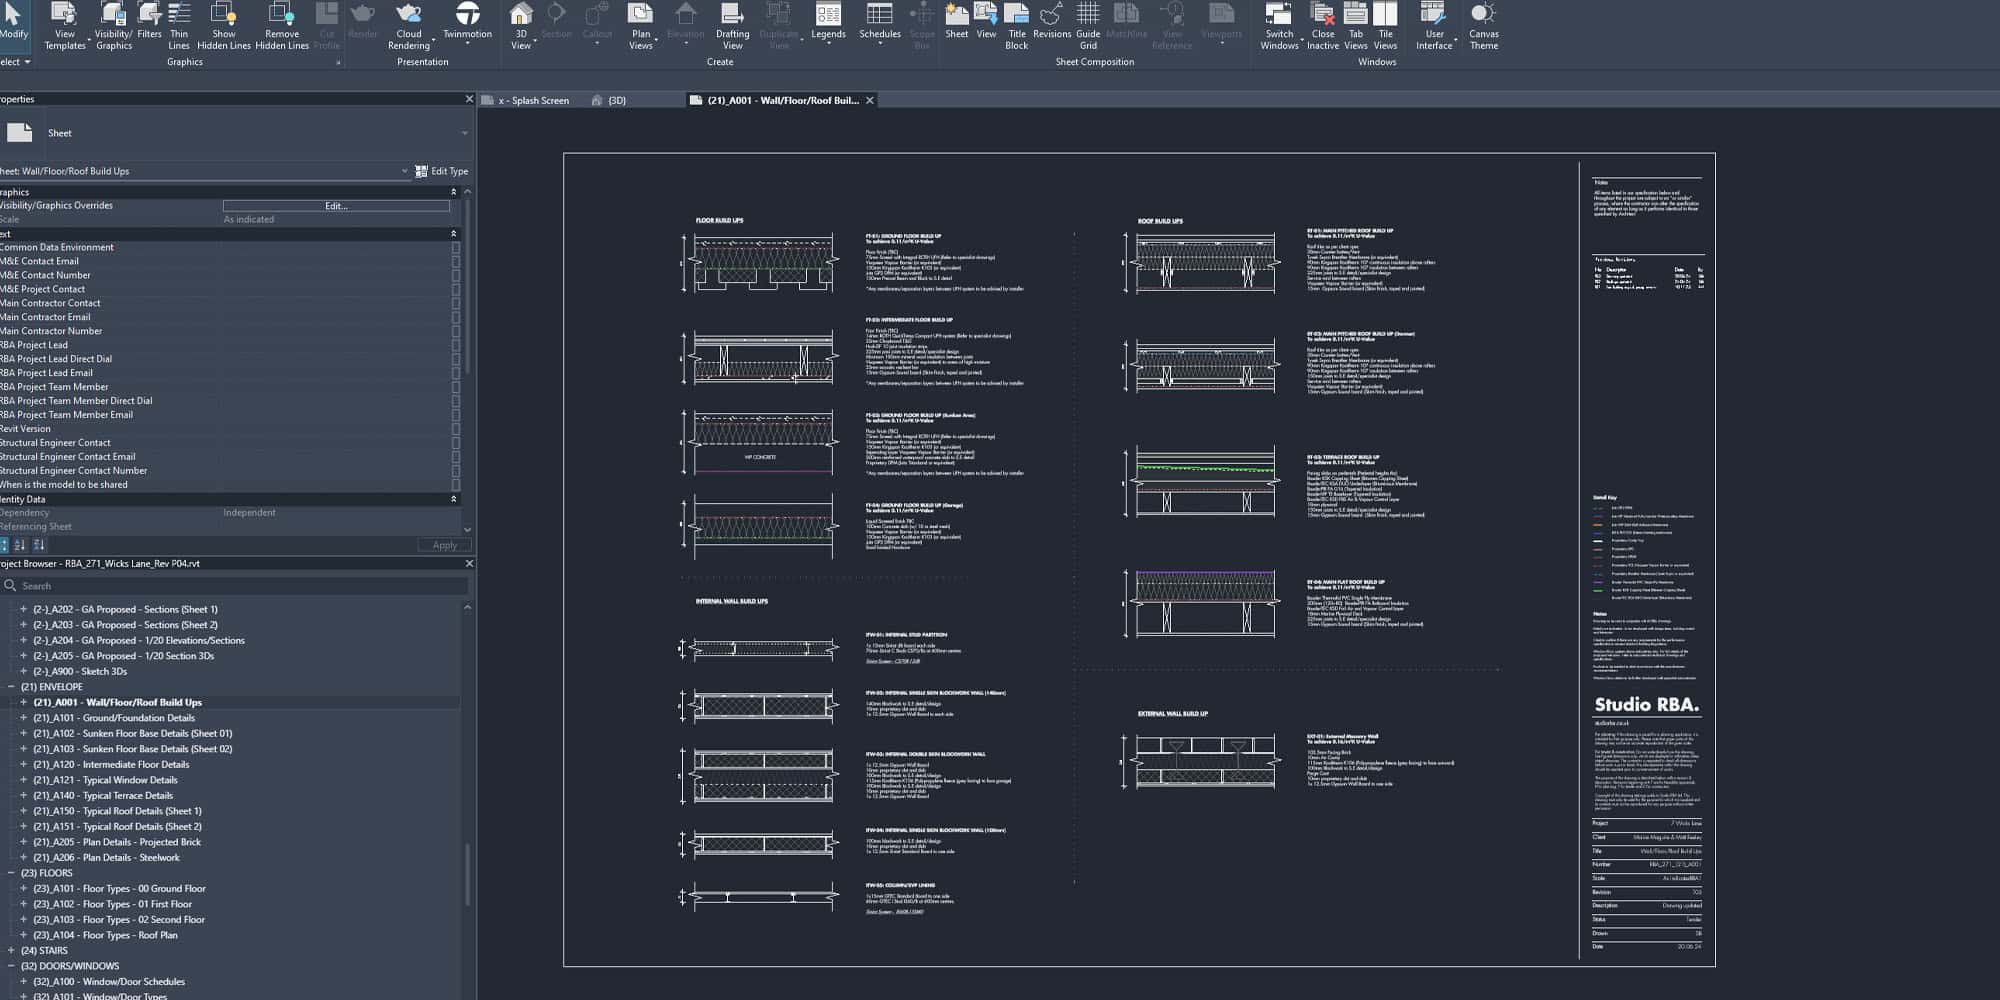Expand (21)_A101 - Ground/Foundation Details node
The image size is (2000, 1000).
coord(23,718)
